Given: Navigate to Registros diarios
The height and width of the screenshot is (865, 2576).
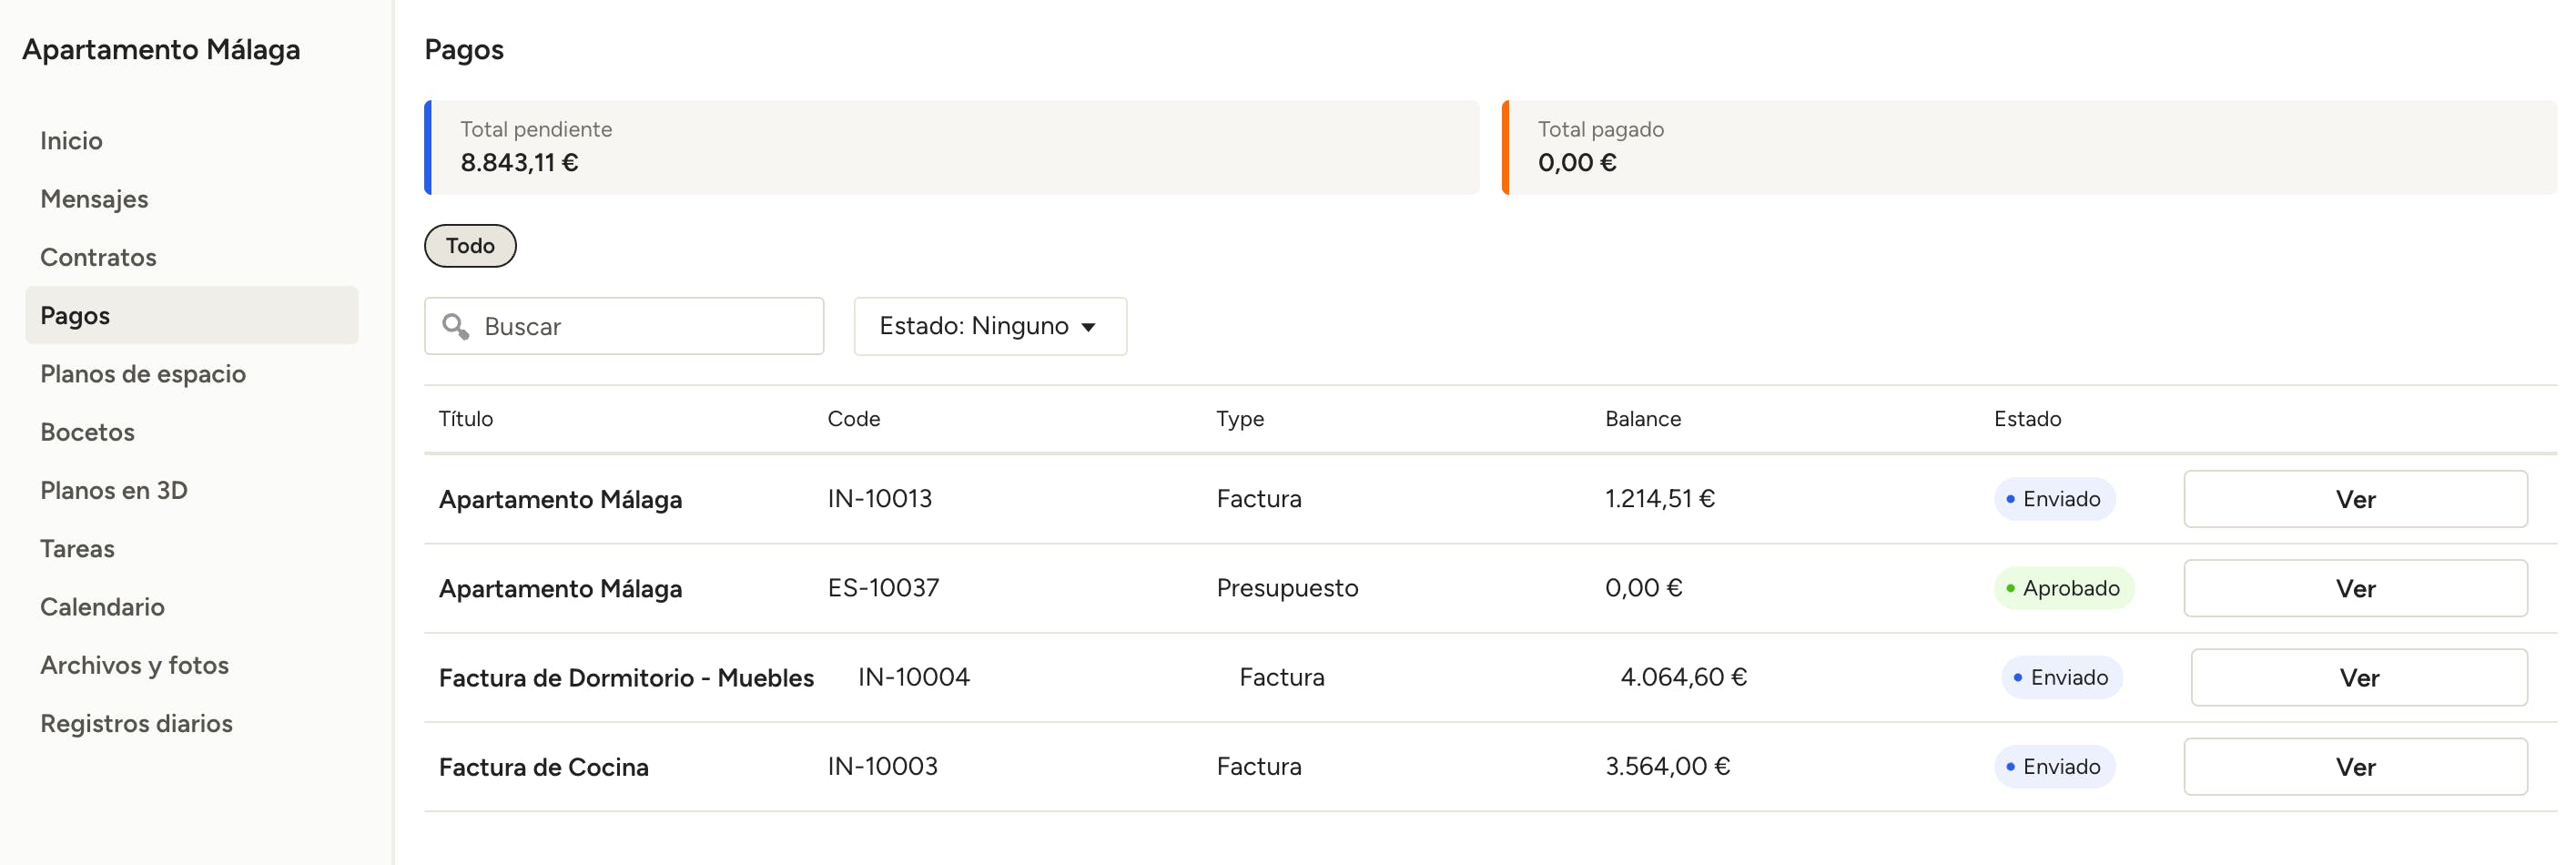Looking at the screenshot, I should (x=136, y=723).
